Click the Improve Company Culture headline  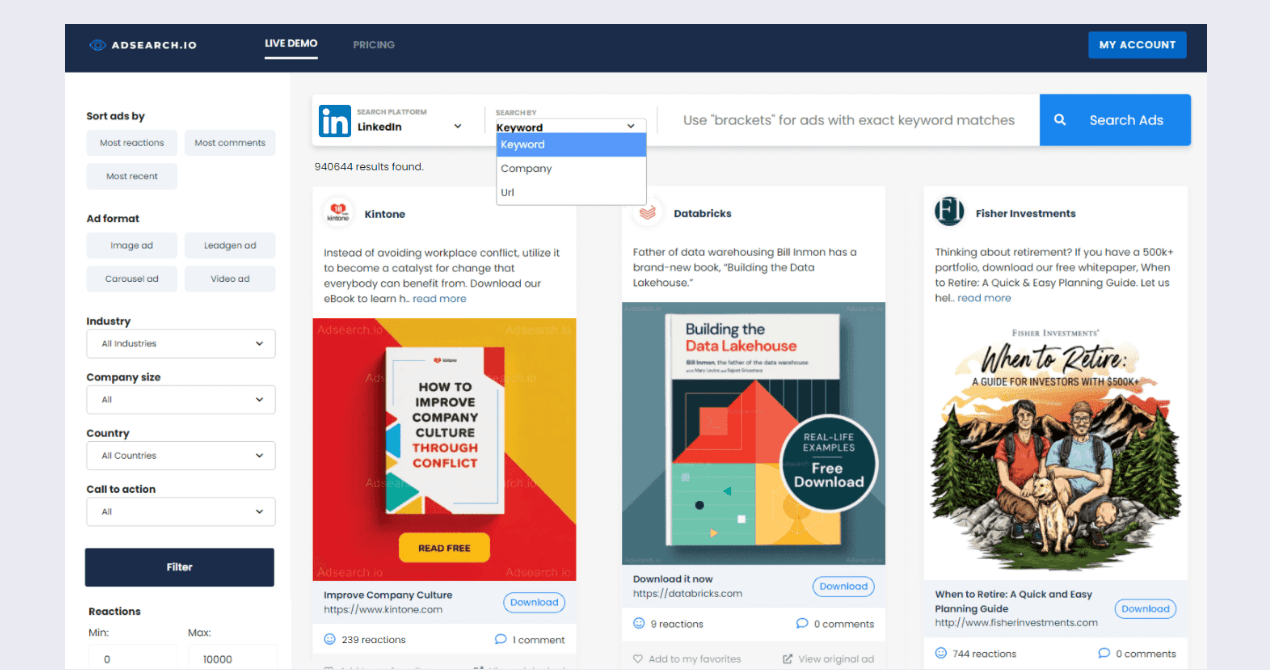tap(388, 595)
